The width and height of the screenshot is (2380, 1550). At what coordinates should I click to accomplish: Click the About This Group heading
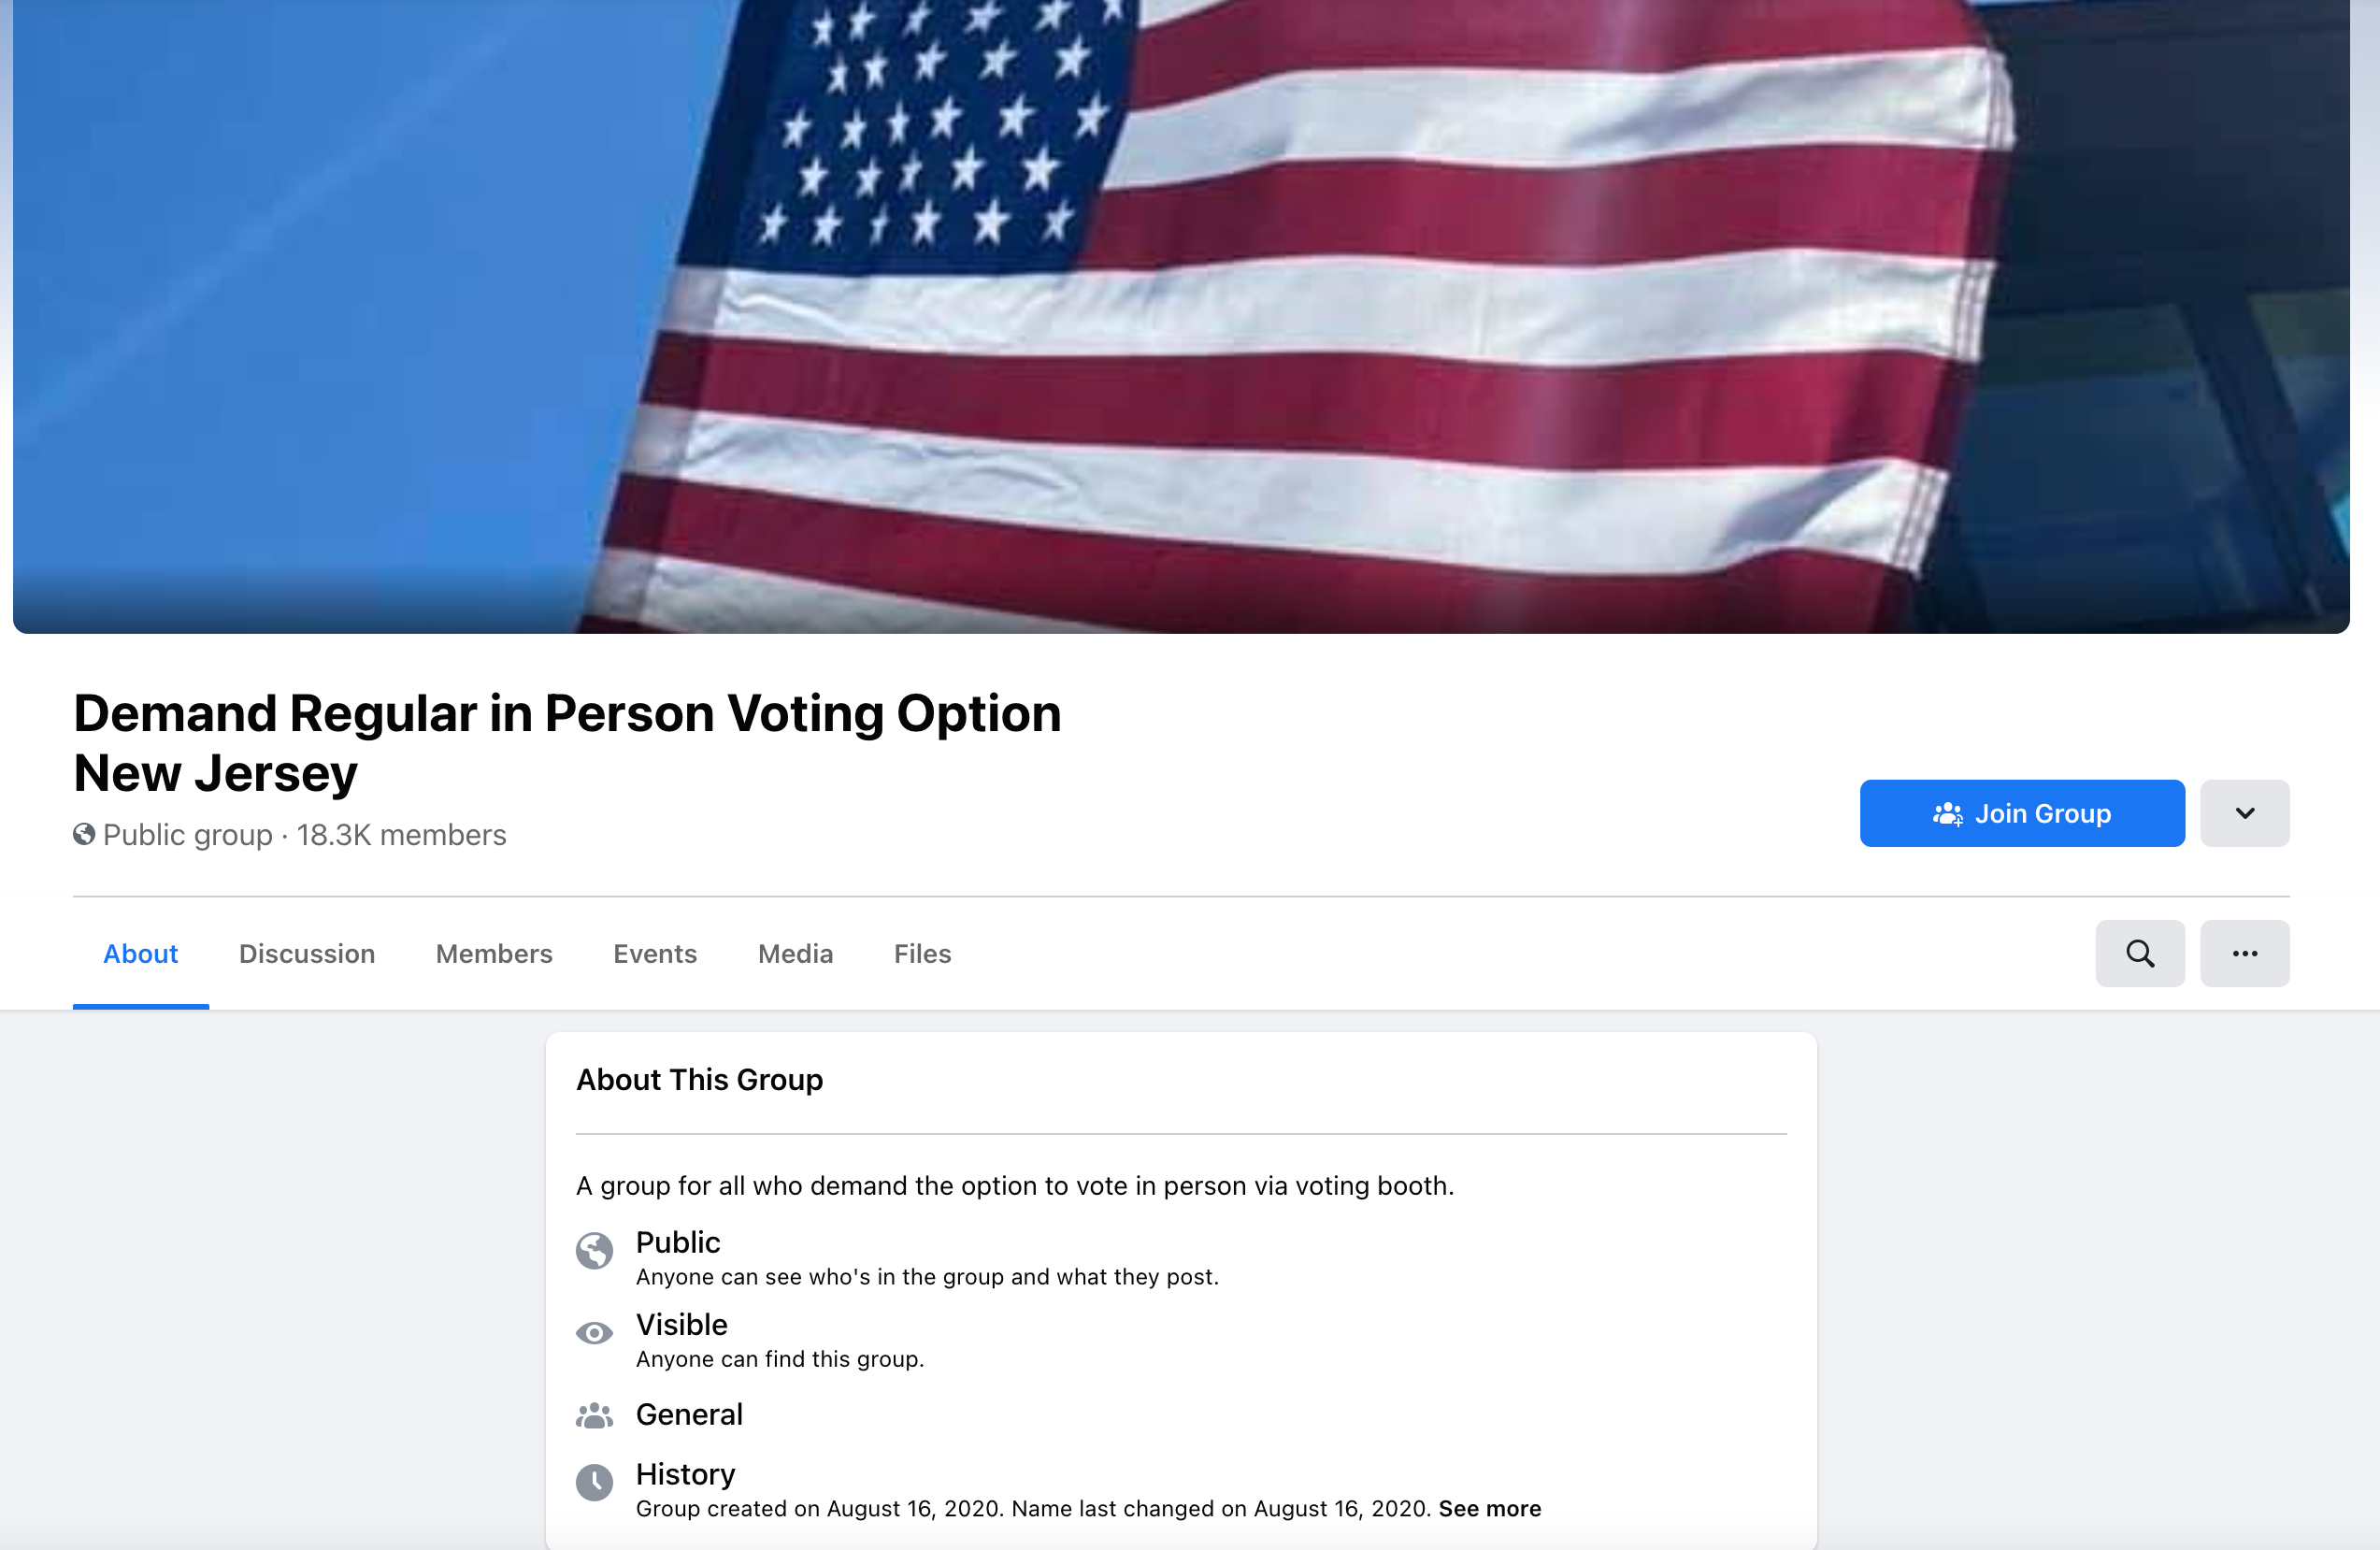[x=699, y=1079]
